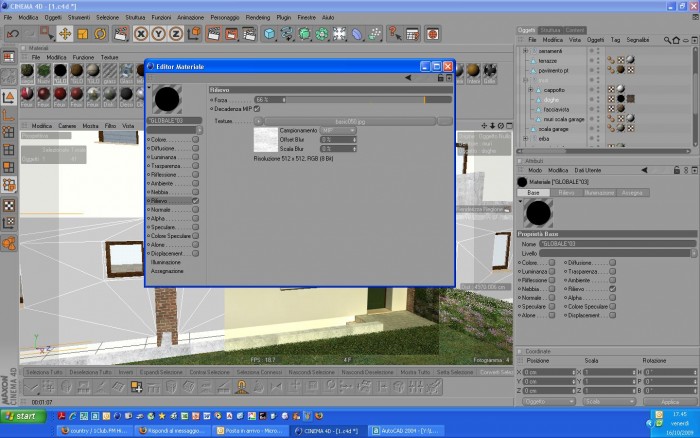The width and height of the screenshot is (700, 438).
Task: Open the Campionamento MIP dropdown
Action: (x=338, y=130)
